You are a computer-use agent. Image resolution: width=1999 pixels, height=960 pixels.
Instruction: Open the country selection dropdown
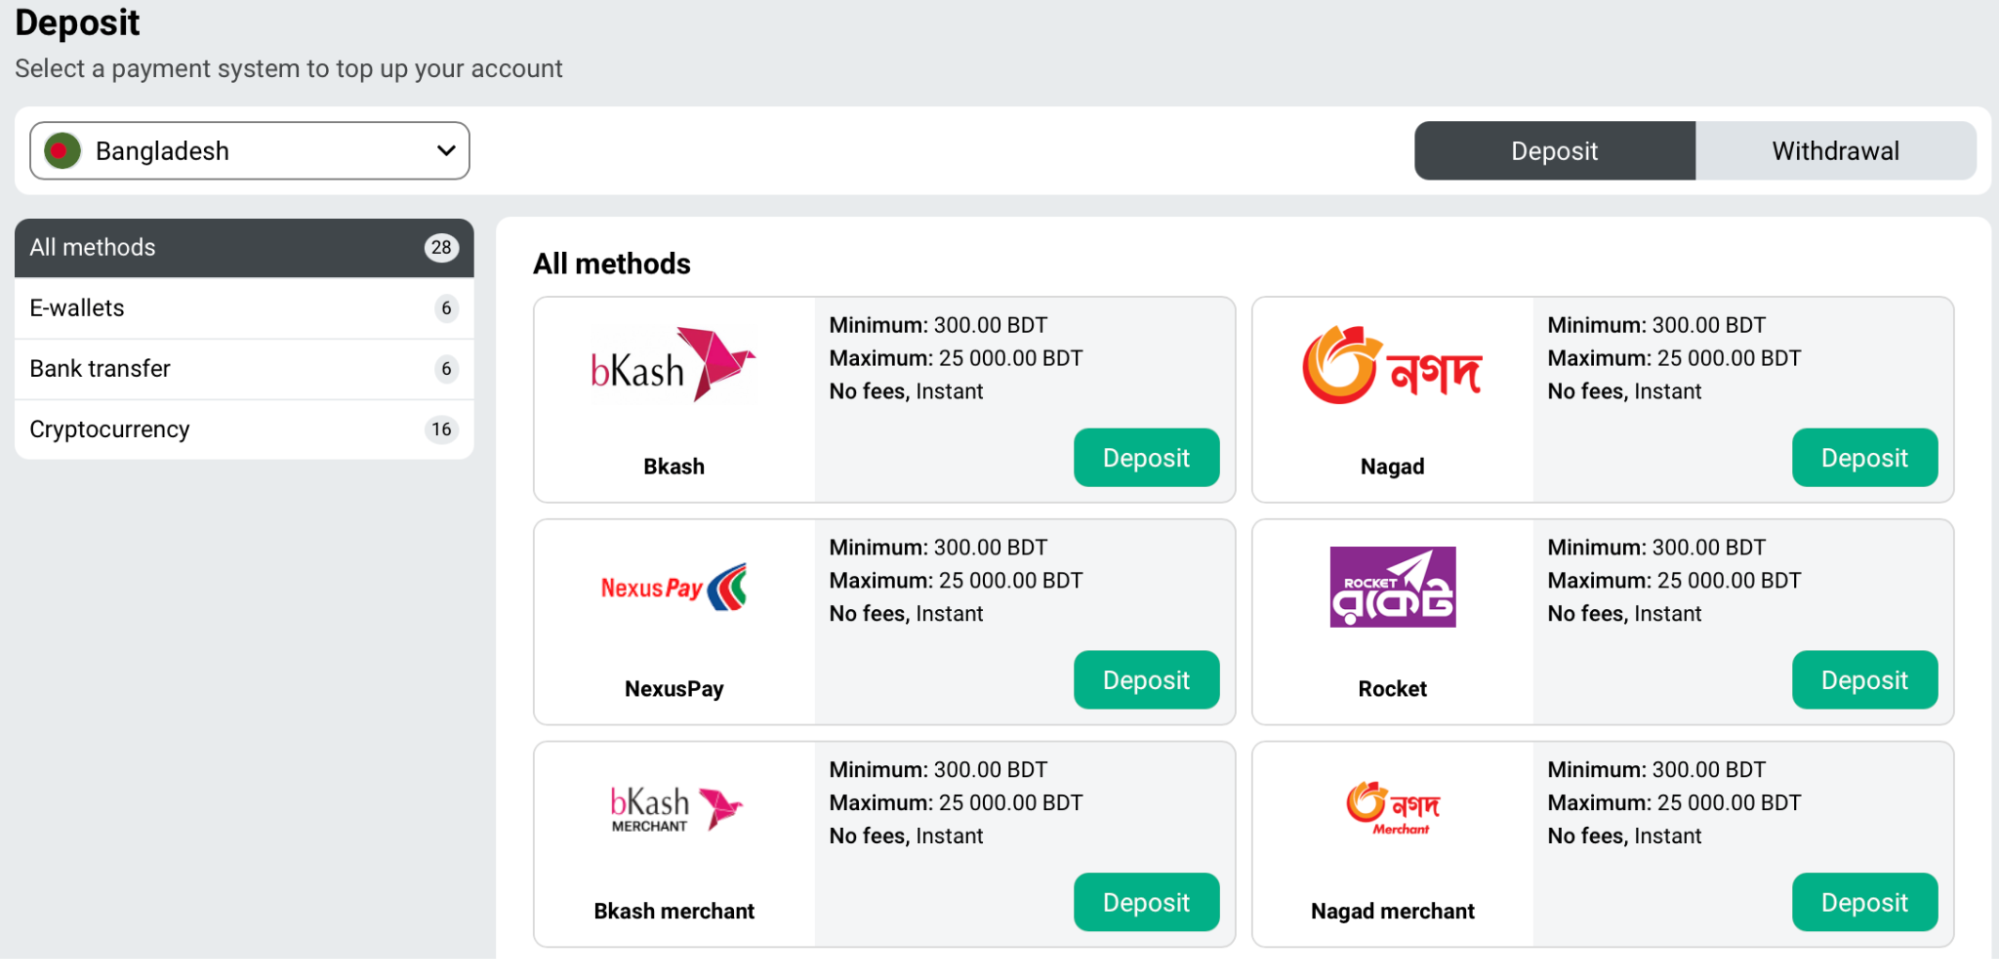coord(249,150)
